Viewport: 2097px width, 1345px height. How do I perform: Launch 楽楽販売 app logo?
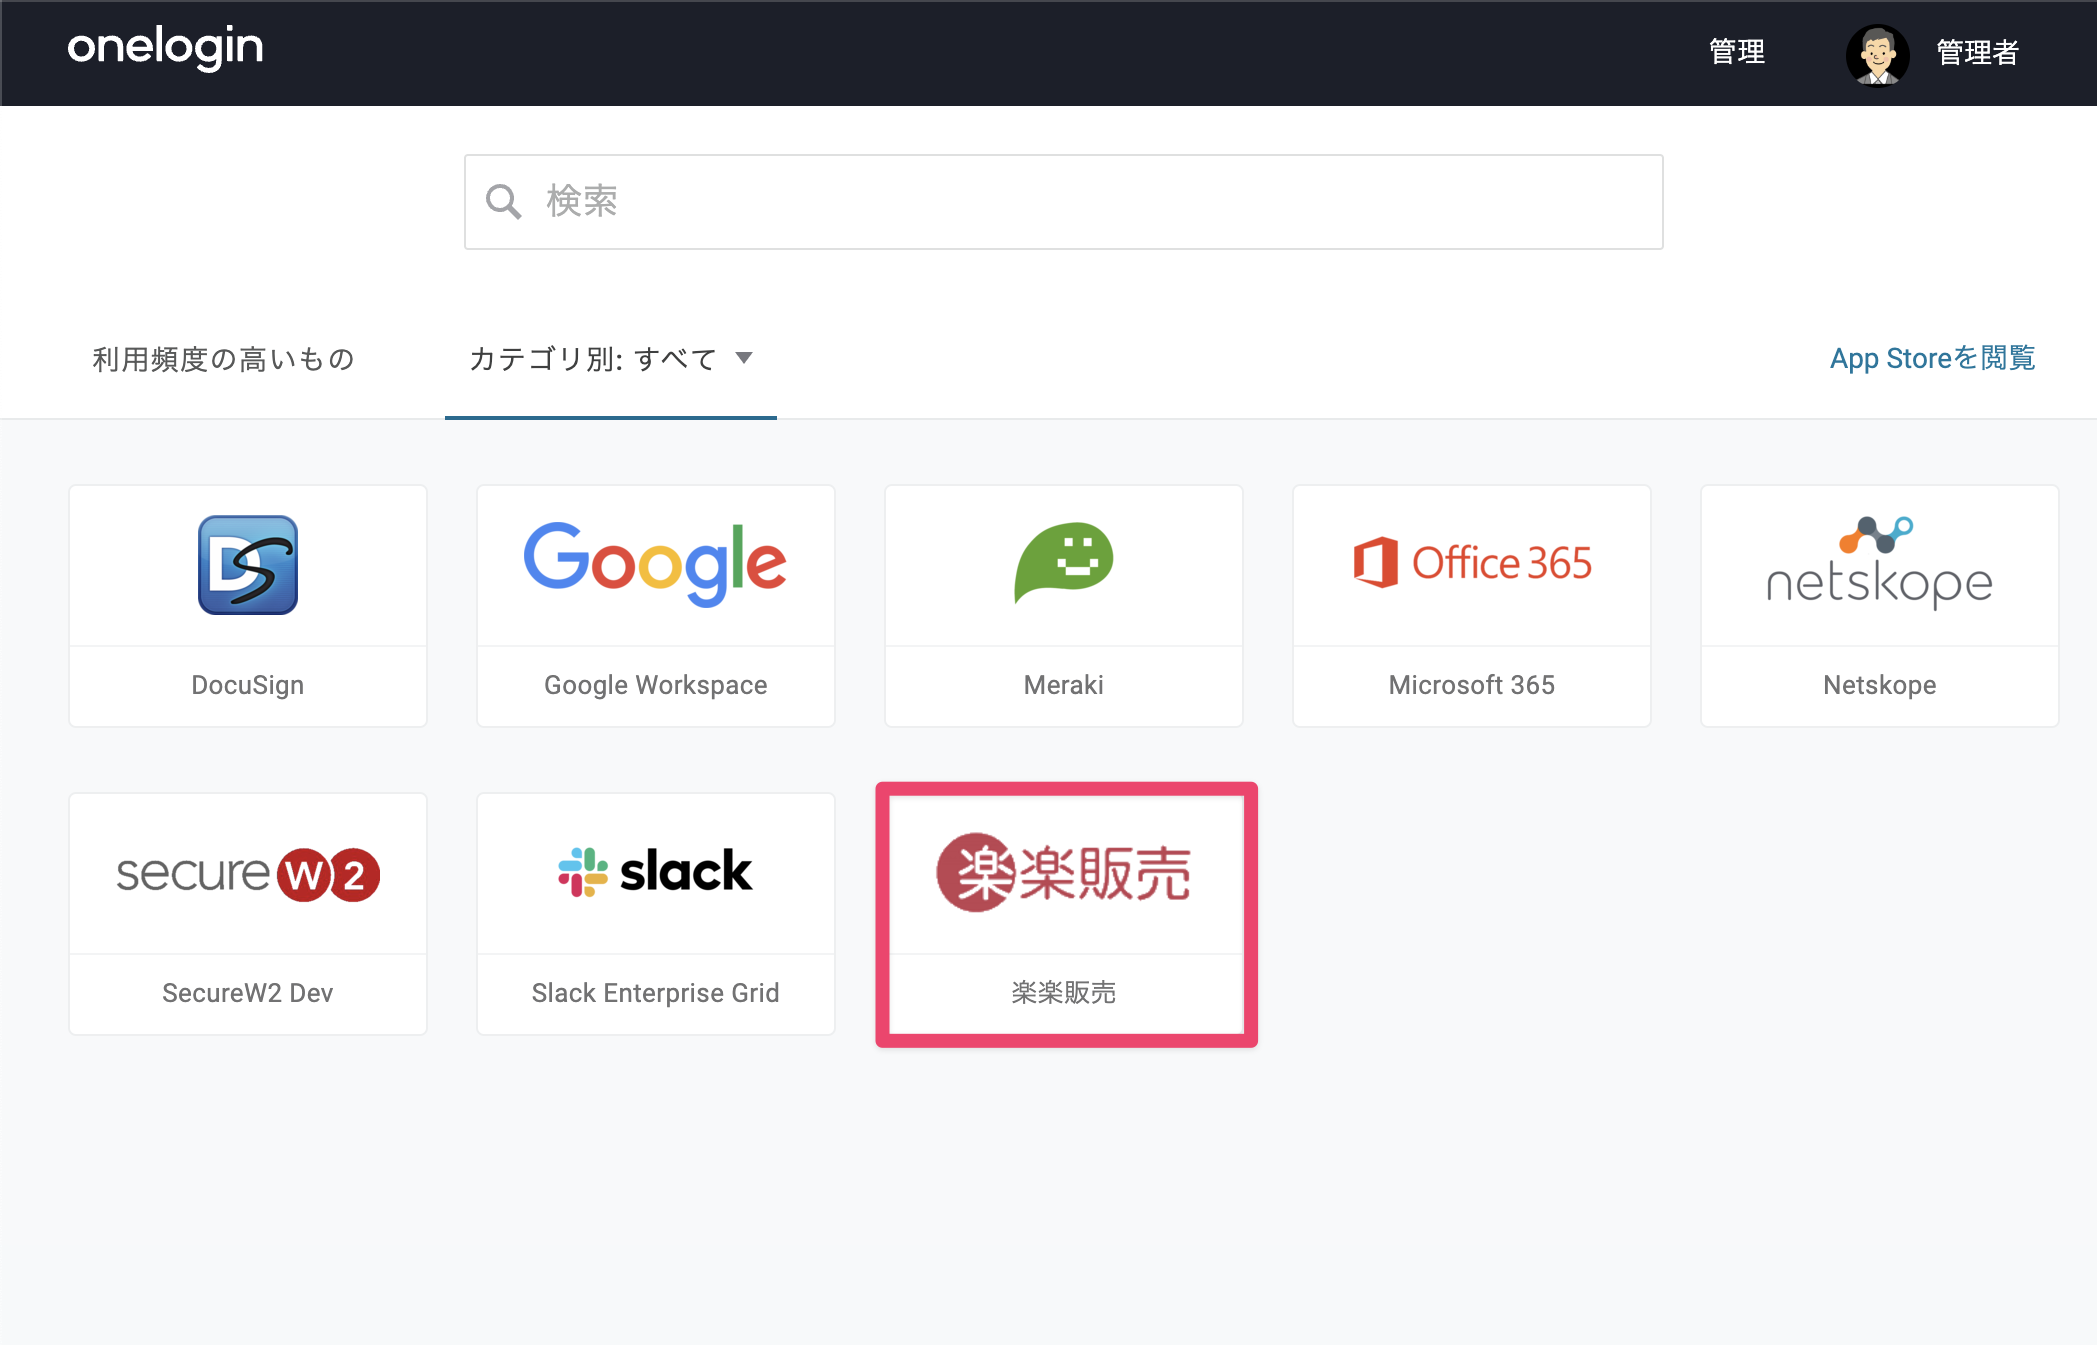(x=1064, y=872)
